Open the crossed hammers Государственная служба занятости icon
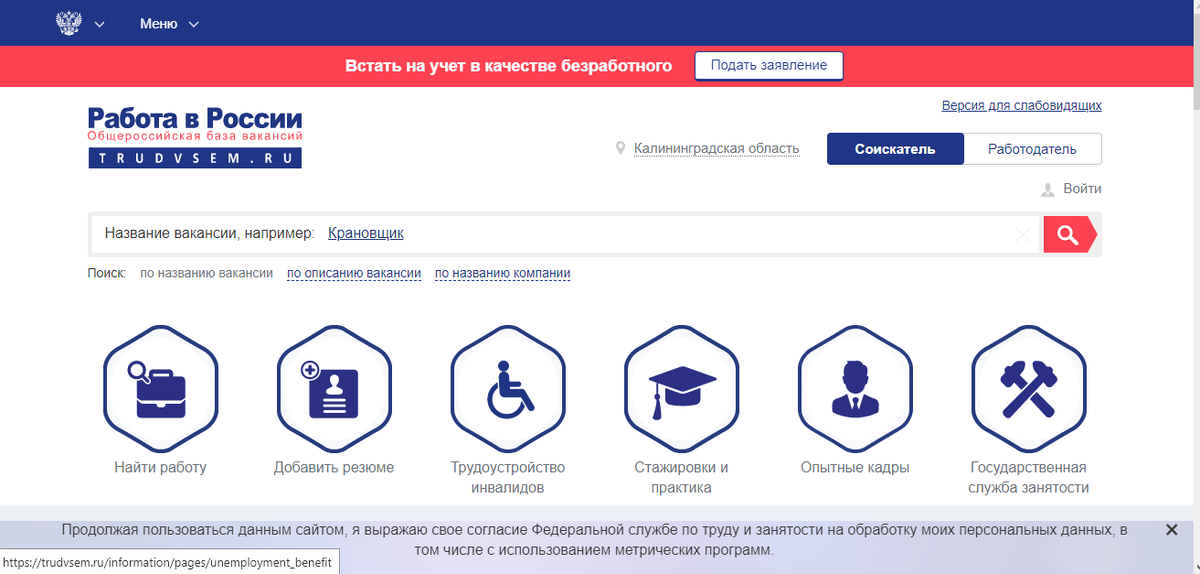Screen dimensions: 1200x574 click(x=1029, y=389)
